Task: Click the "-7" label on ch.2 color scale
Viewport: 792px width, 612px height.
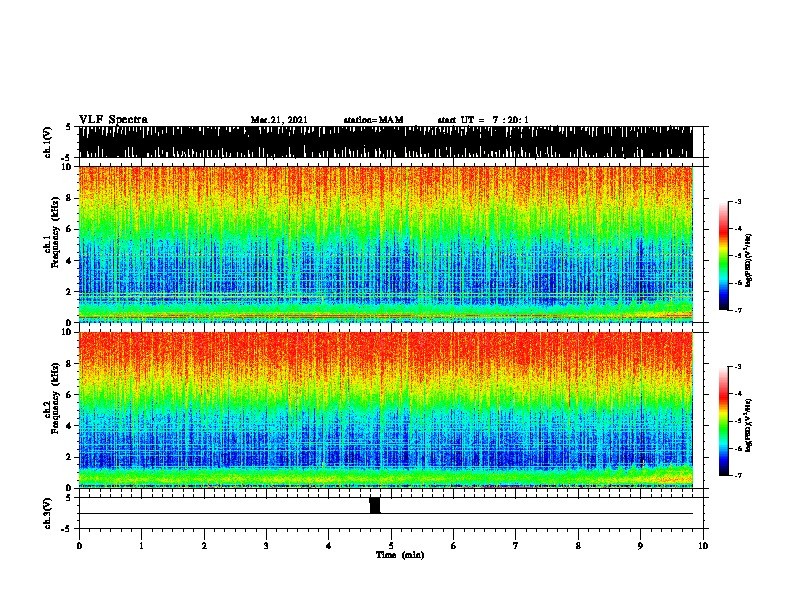Action: click(x=738, y=475)
